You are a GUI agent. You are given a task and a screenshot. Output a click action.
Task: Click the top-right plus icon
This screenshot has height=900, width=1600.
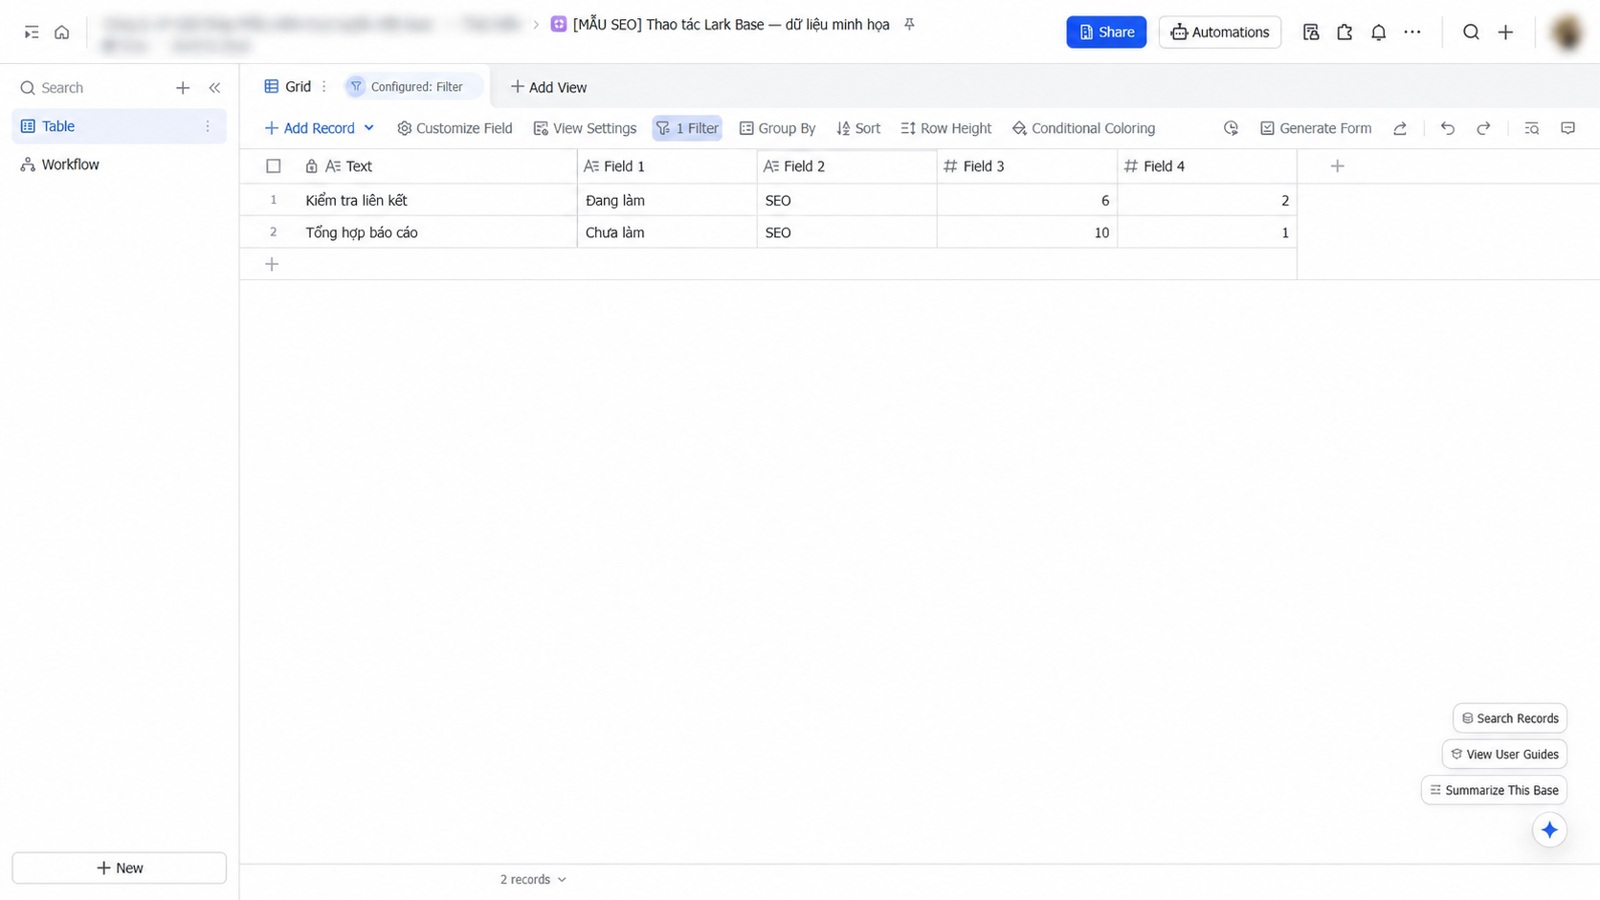[x=1505, y=32]
